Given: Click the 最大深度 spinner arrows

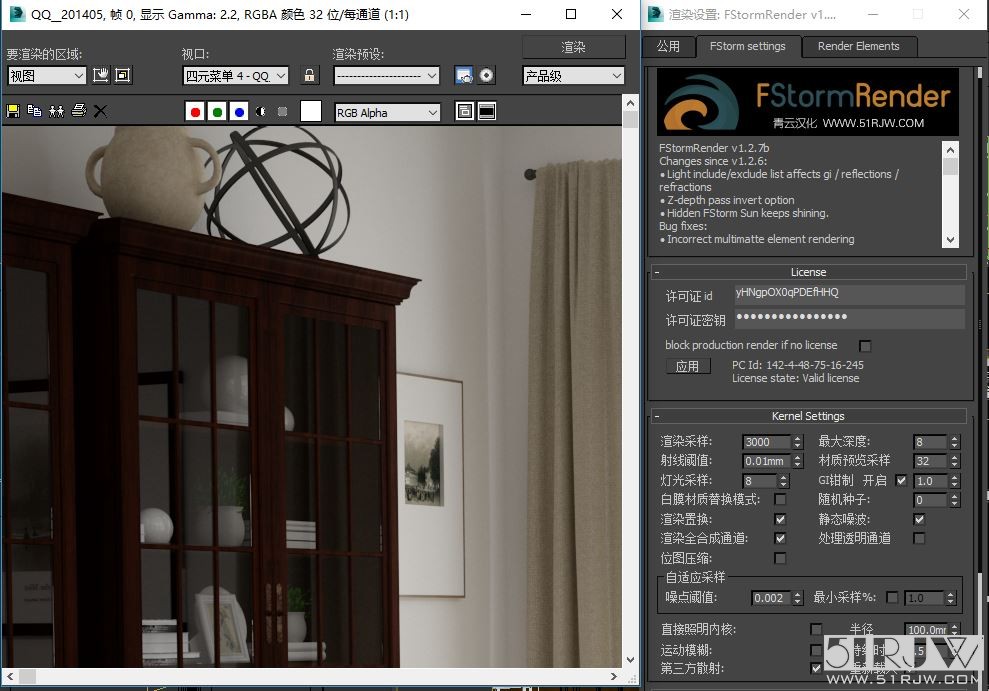Looking at the screenshot, I should [x=954, y=442].
